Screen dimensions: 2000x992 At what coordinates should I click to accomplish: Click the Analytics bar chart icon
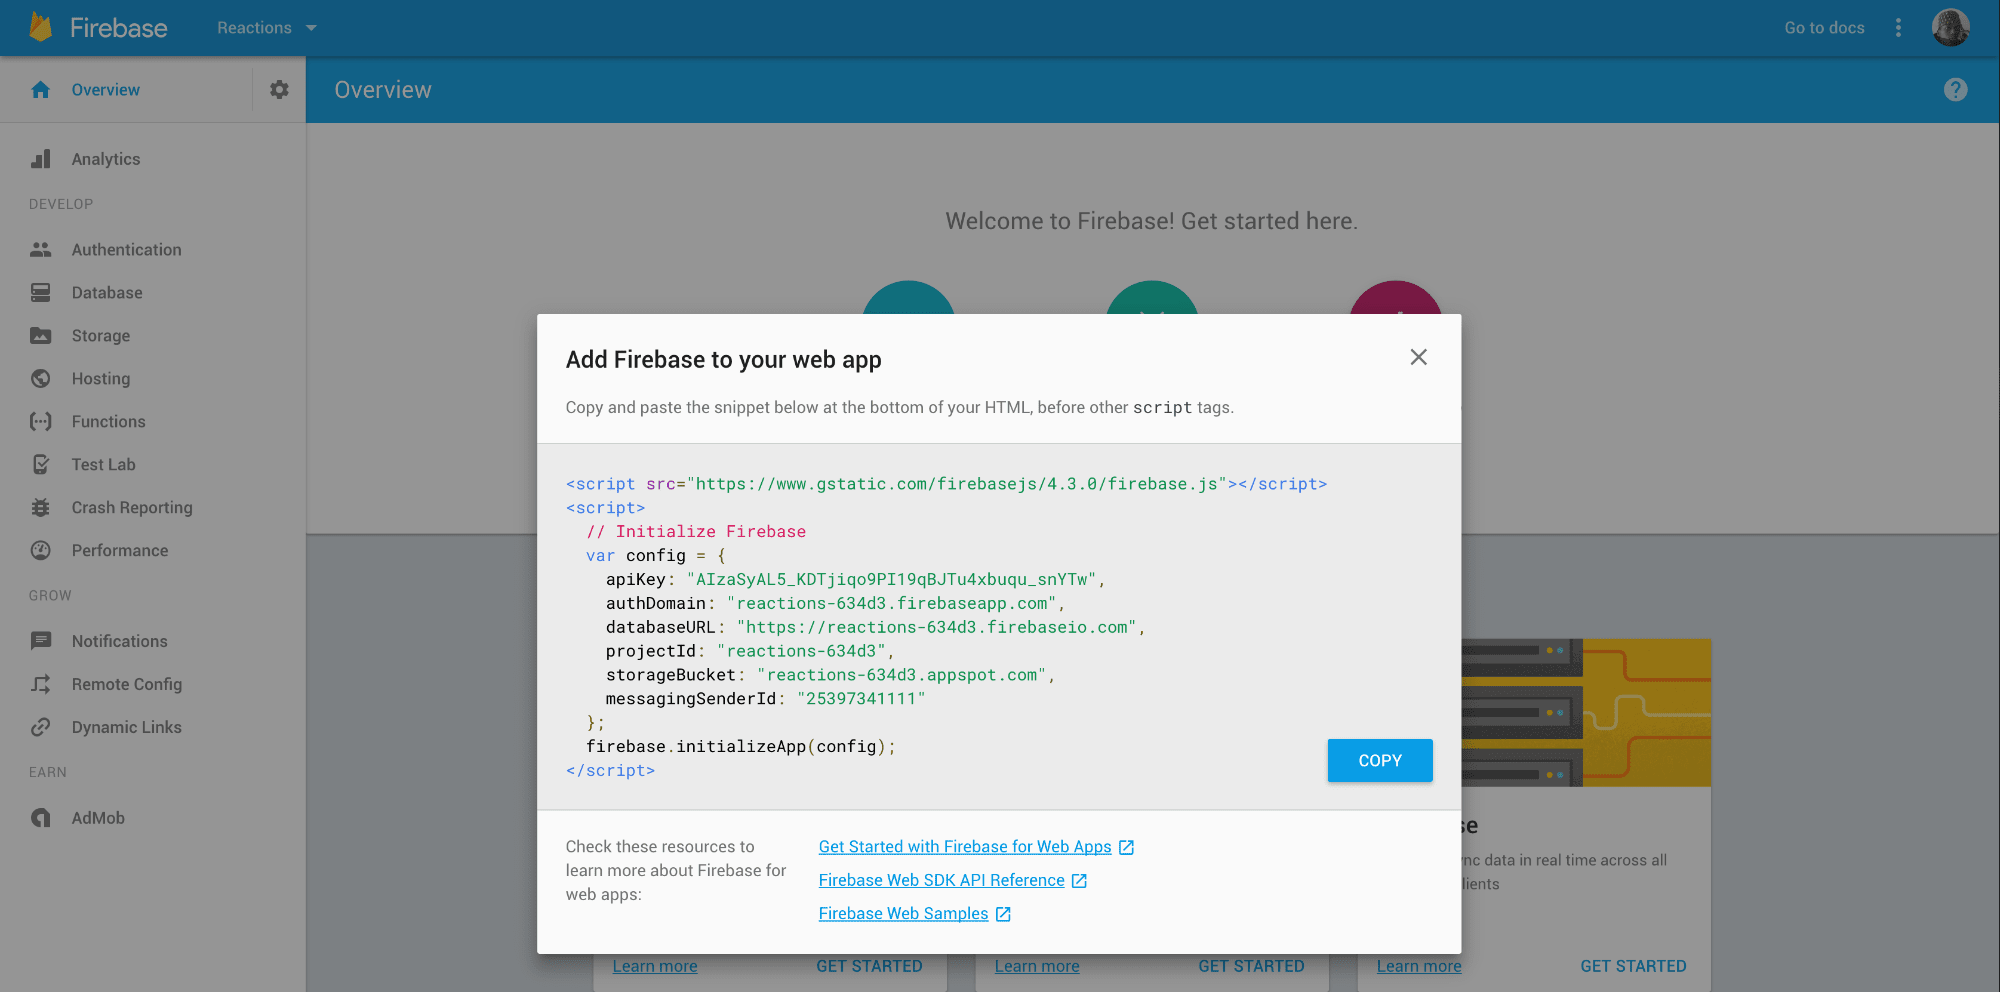(x=41, y=159)
